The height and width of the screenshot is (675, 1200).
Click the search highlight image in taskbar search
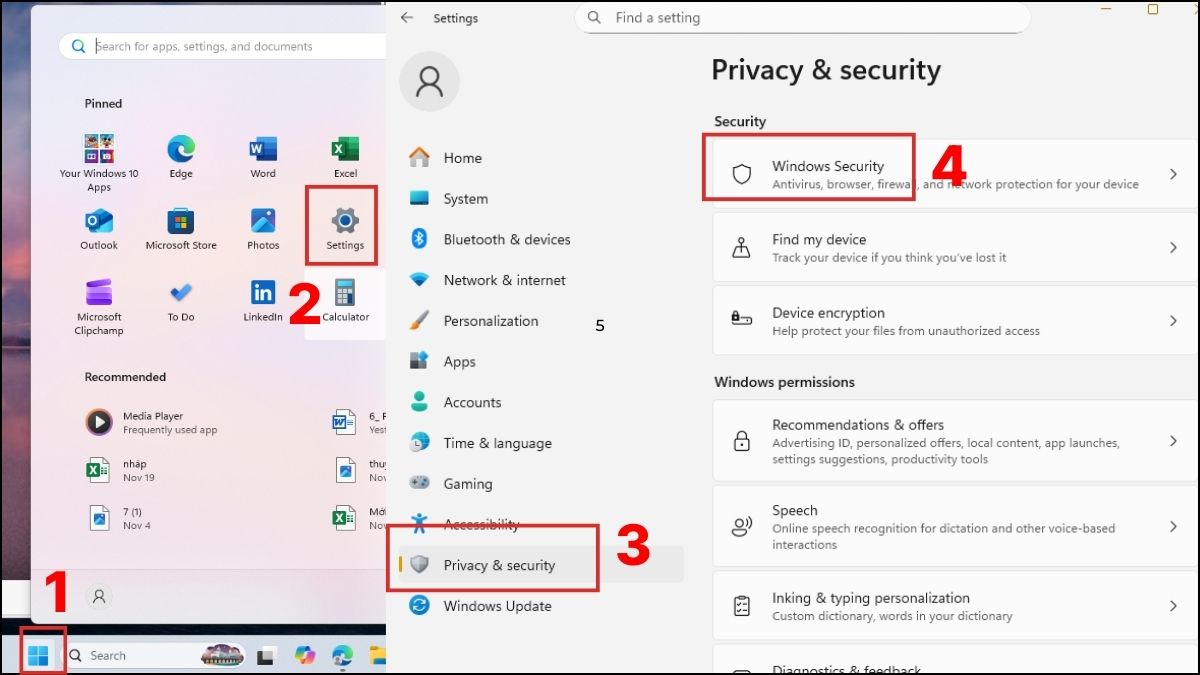(x=222, y=656)
